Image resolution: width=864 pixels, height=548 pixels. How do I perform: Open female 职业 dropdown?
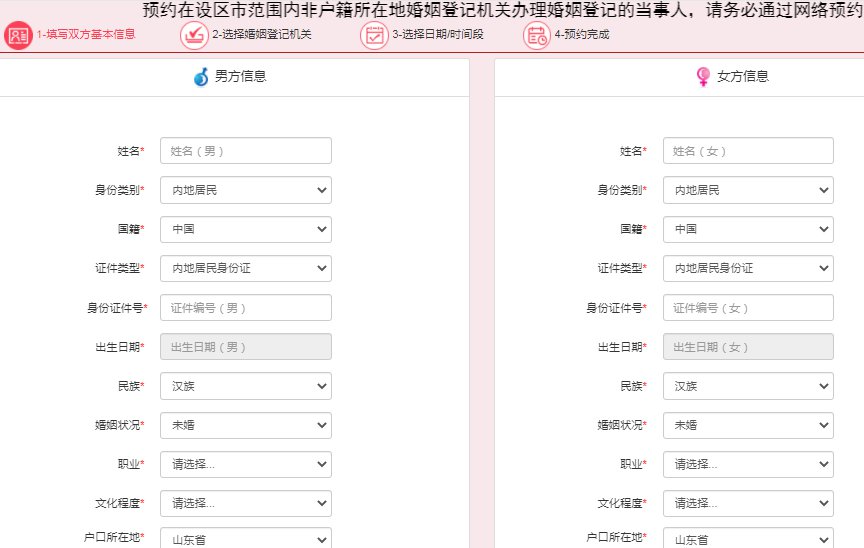point(748,464)
